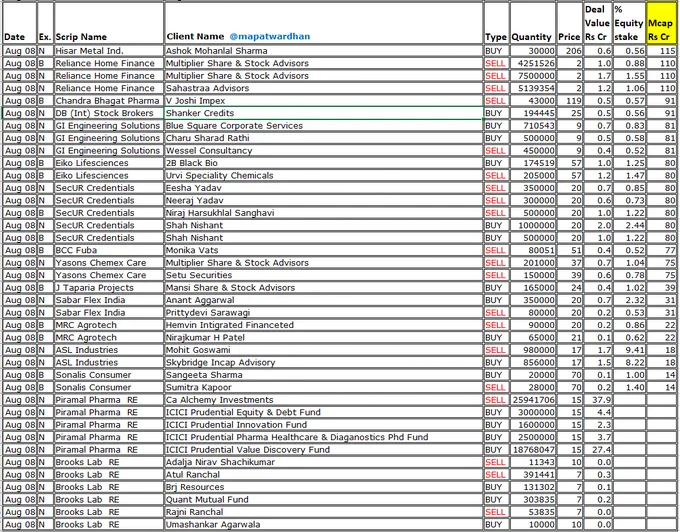The image size is (680, 532).
Task: Click the SELL cell for Monika Vats
Action: [496, 250]
